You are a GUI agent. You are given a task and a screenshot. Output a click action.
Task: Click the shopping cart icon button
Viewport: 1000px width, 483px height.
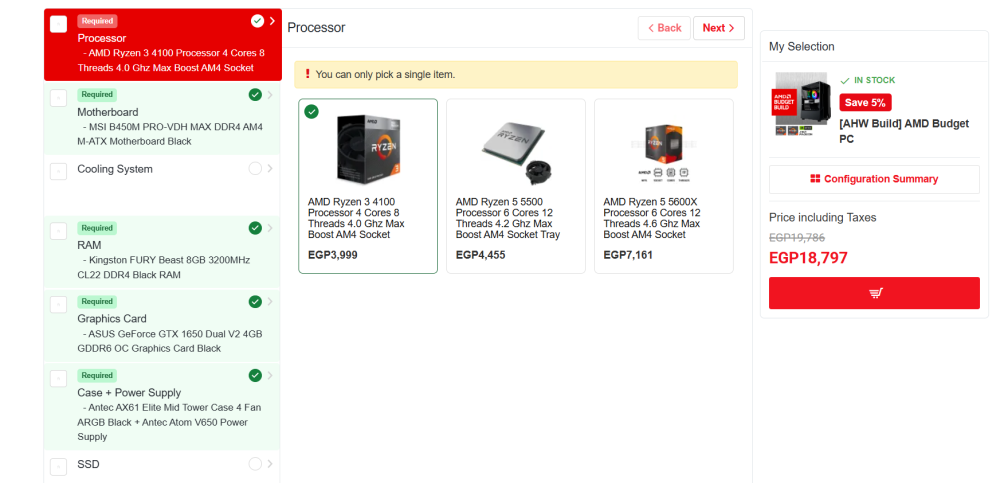874,293
